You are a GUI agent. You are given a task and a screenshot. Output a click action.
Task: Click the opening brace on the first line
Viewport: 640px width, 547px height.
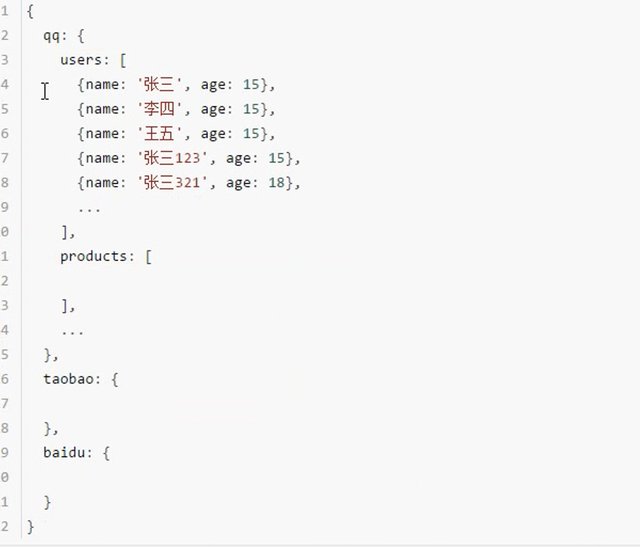31,11
